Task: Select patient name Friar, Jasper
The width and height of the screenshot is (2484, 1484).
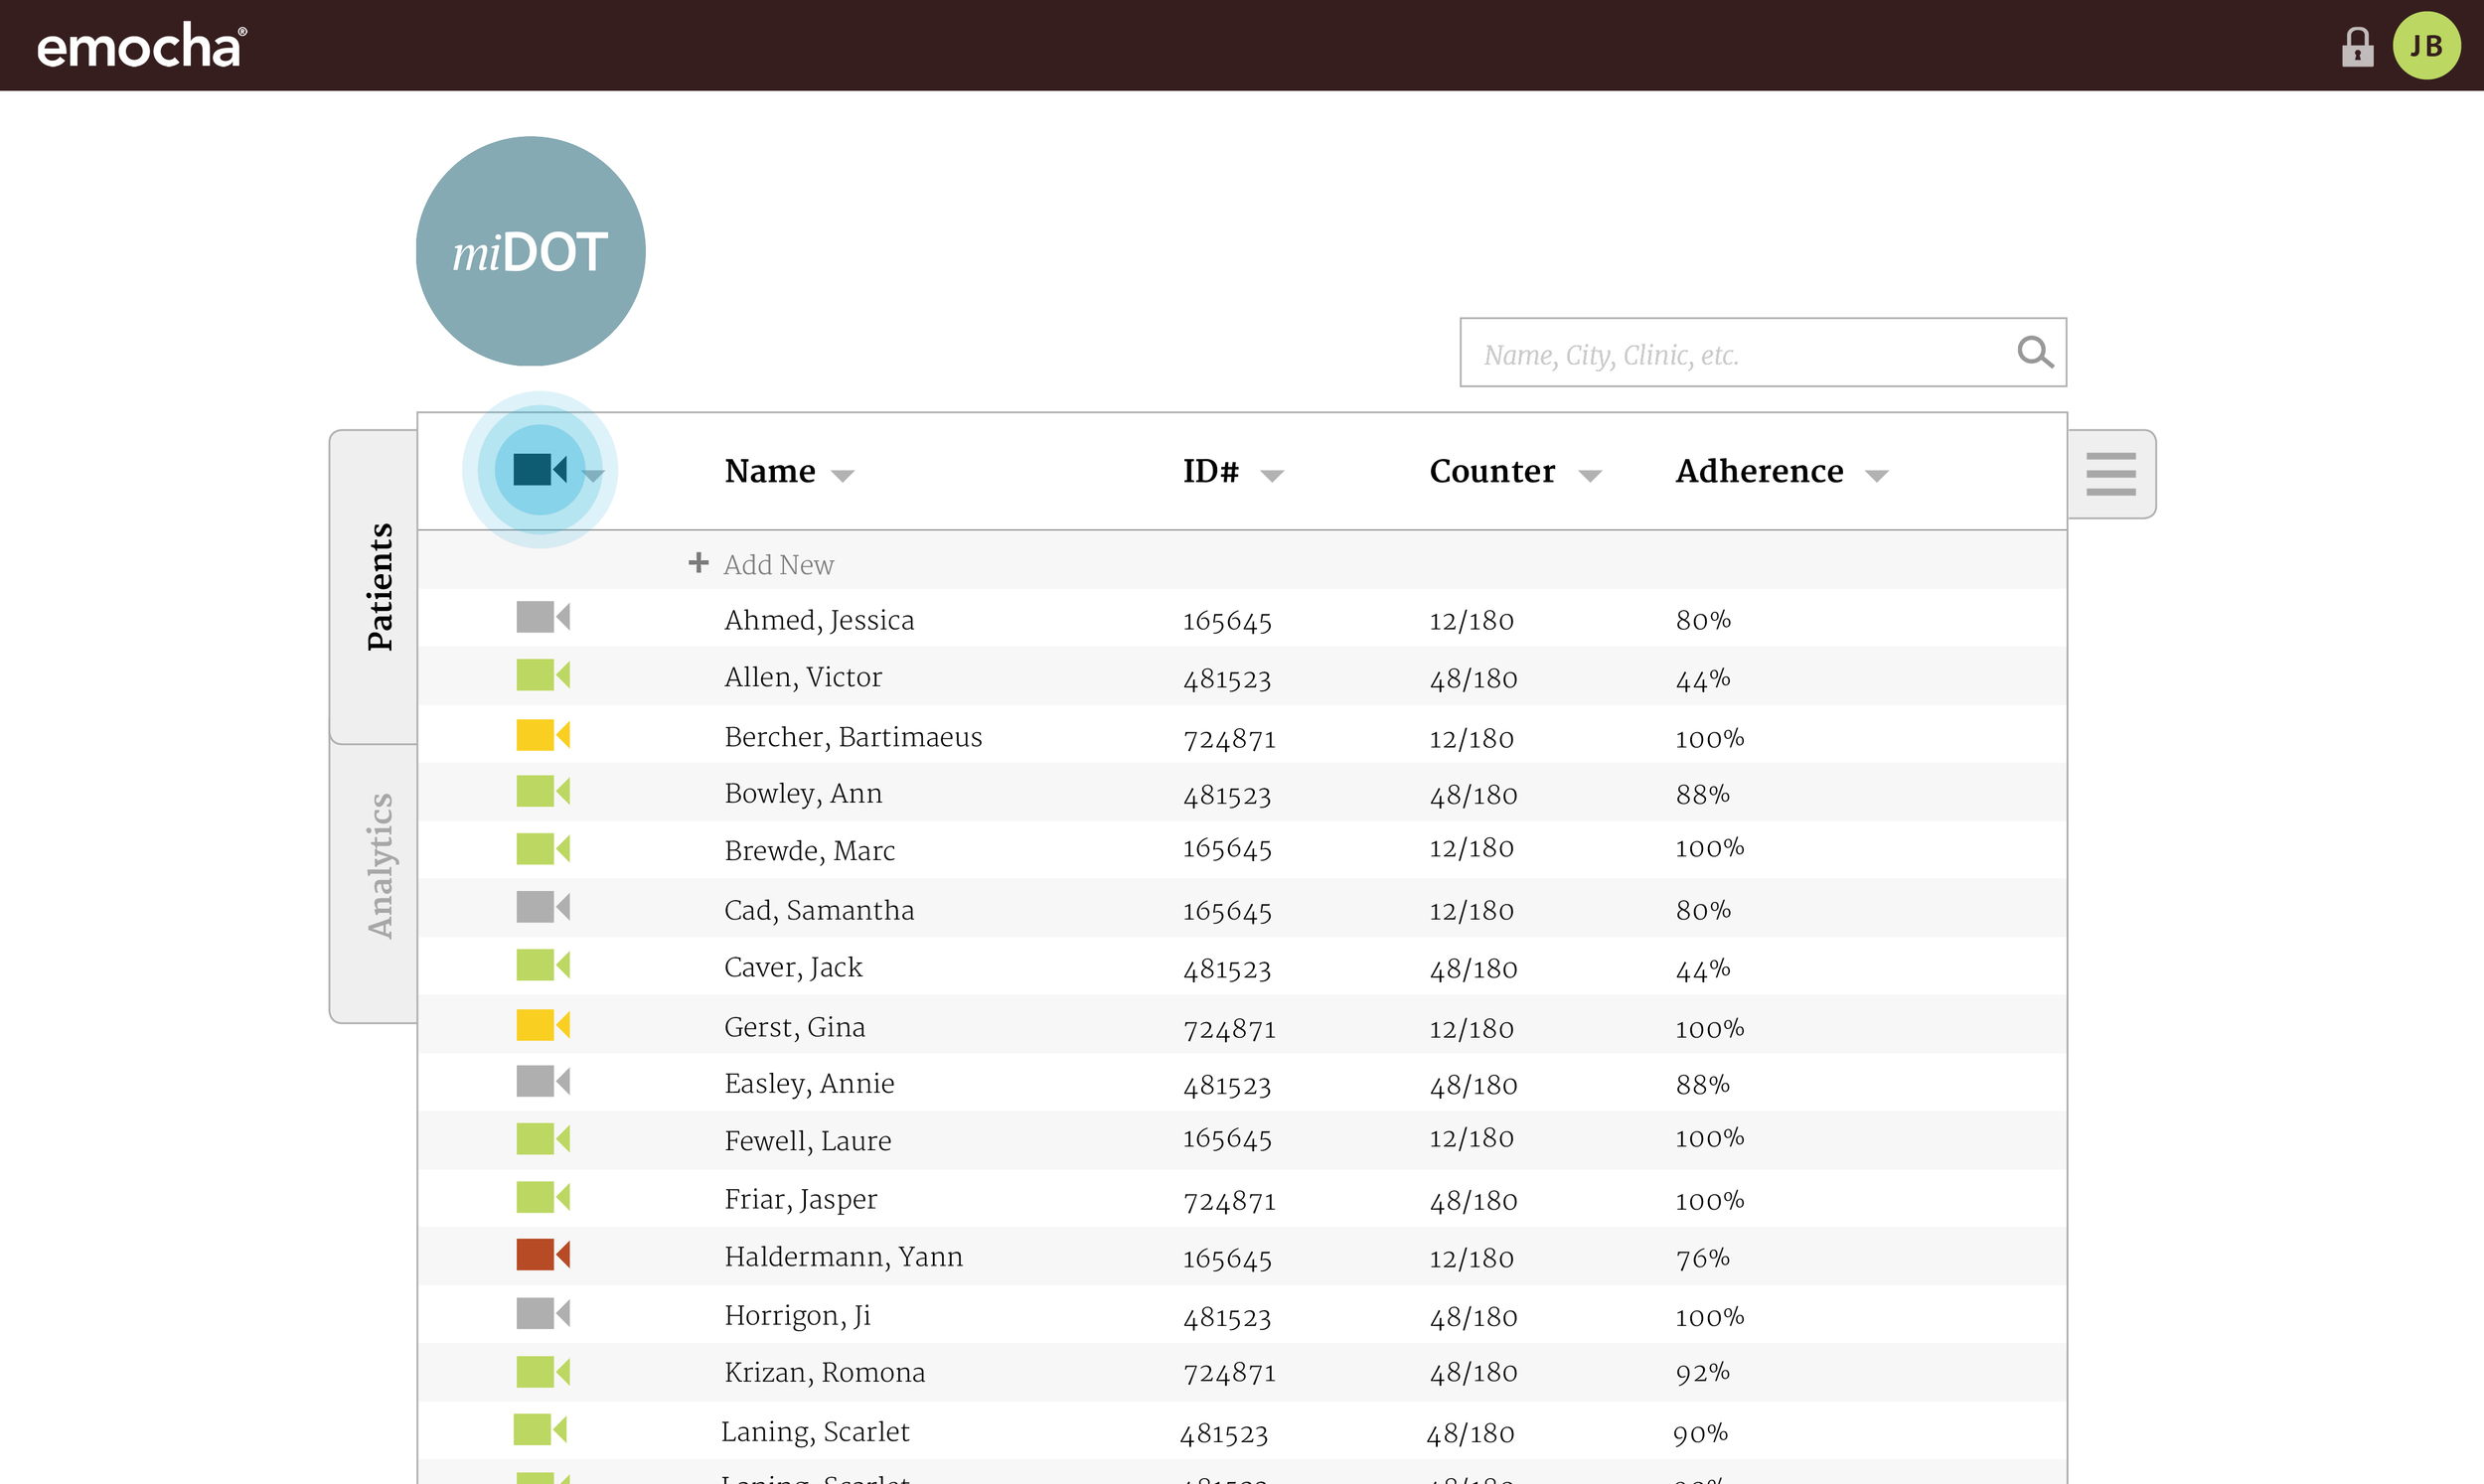Action: 800,1199
